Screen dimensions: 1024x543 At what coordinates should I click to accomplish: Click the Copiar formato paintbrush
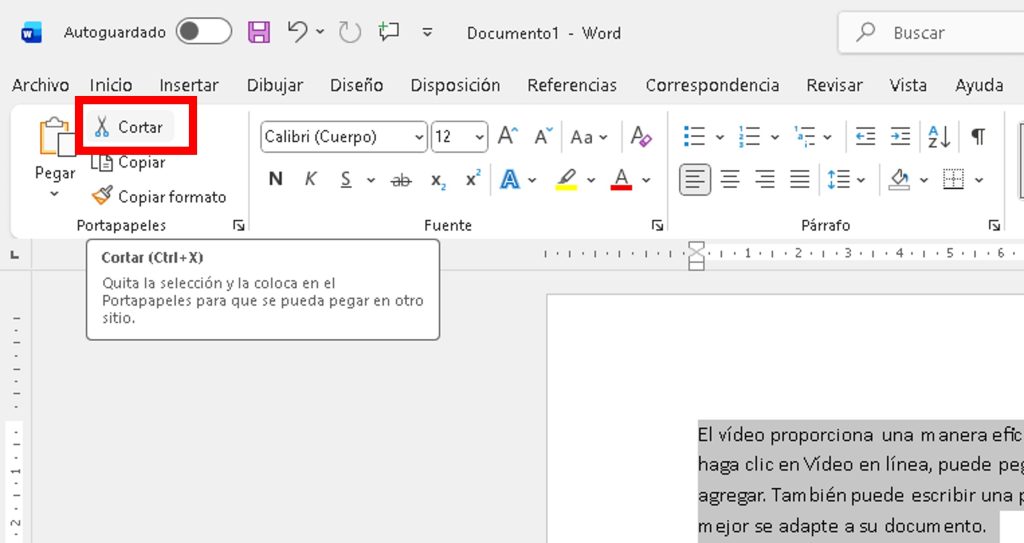click(102, 197)
